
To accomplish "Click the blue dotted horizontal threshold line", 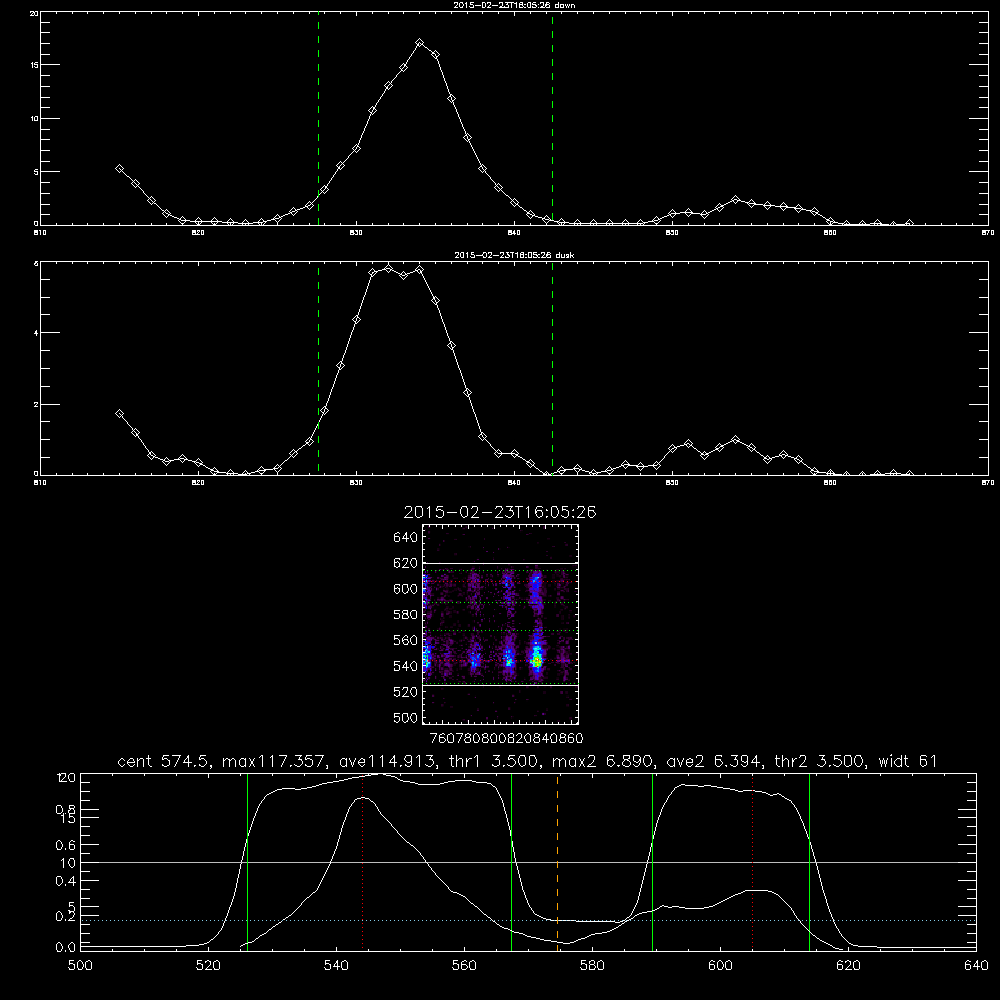I will tap(528, 920).
